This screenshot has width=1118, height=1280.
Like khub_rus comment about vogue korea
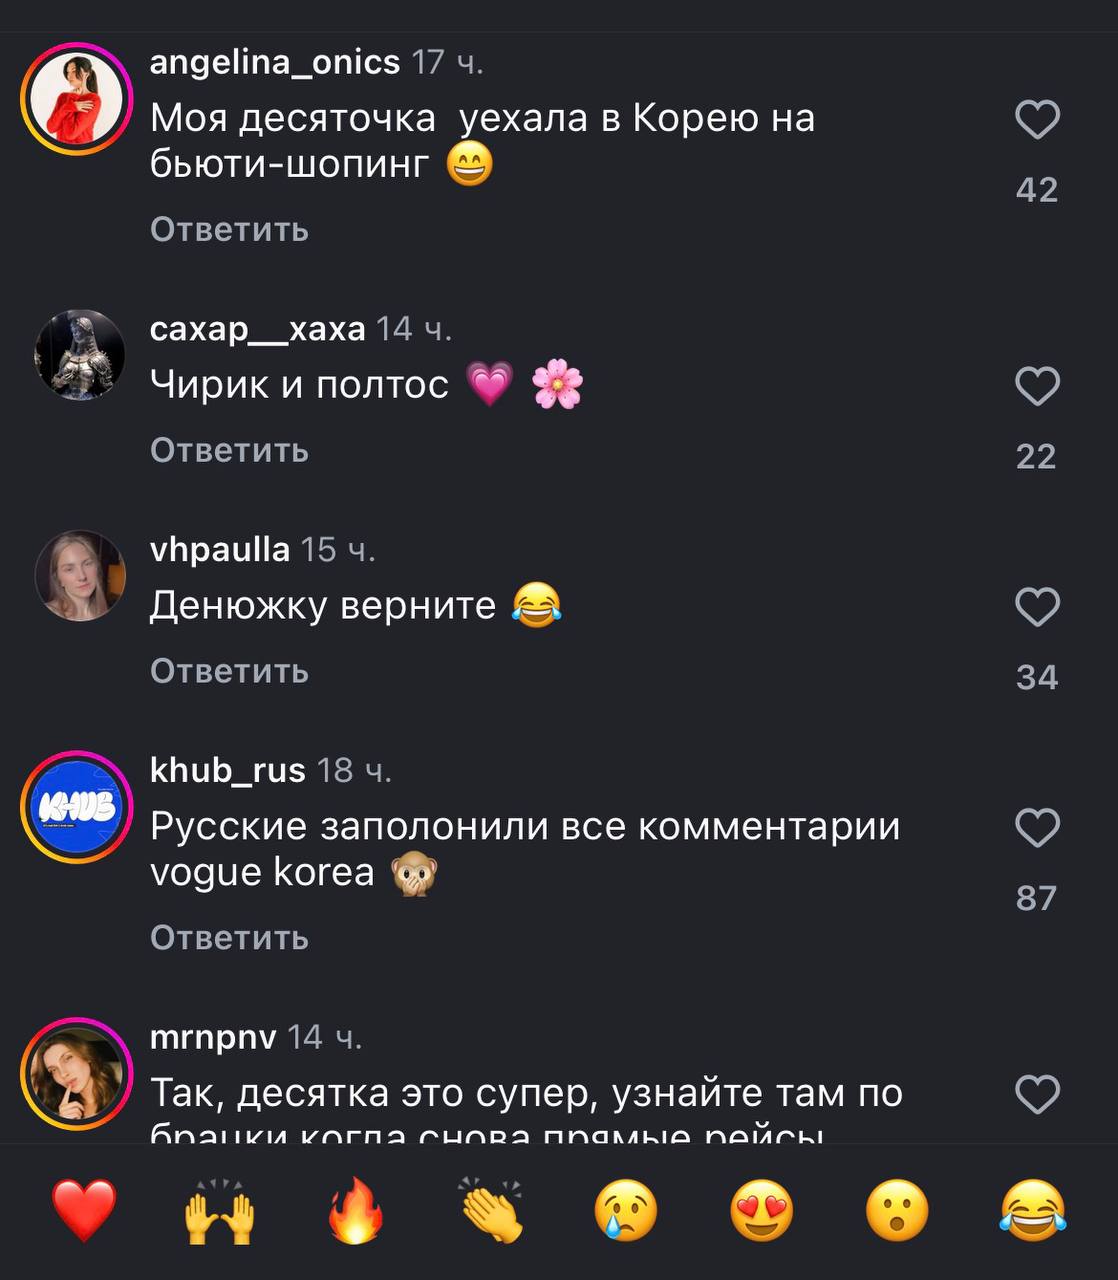(1037, 828)
